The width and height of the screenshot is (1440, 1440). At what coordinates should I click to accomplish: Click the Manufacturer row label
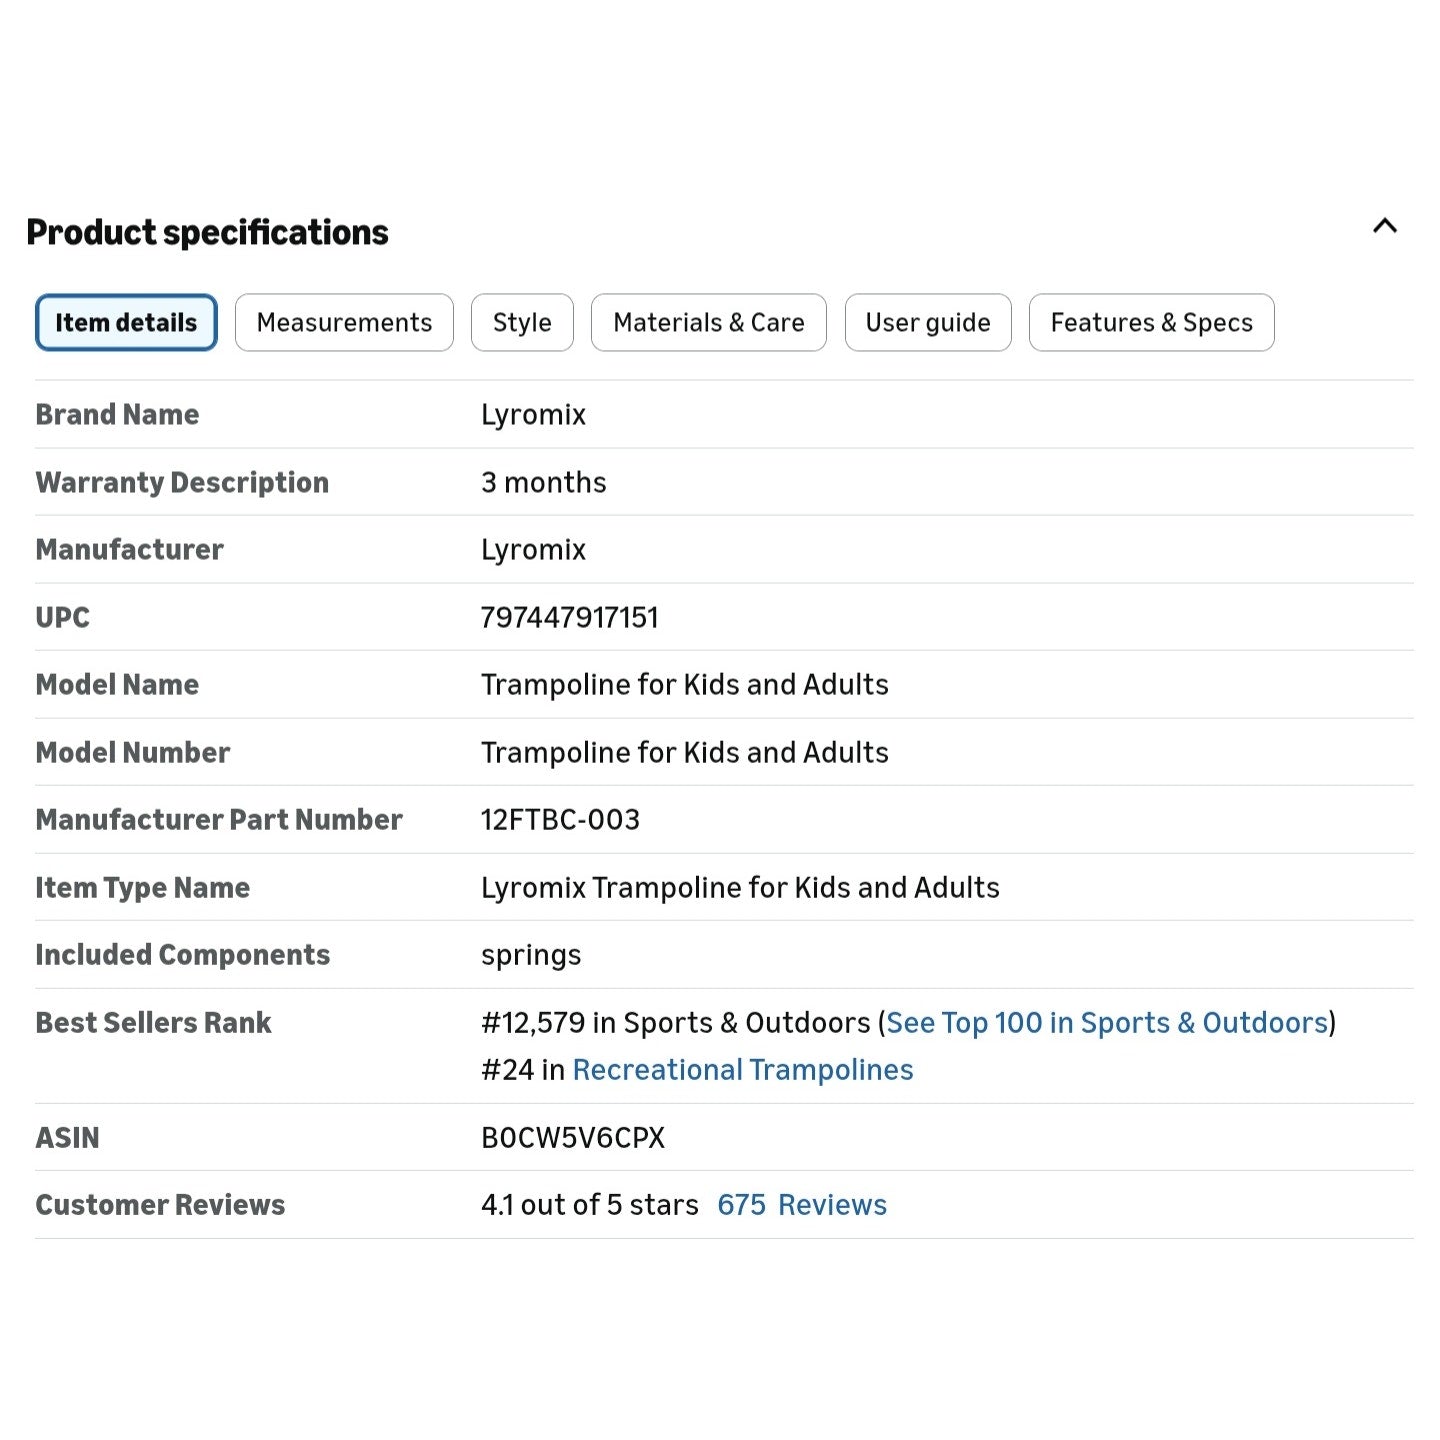click(x=130, y=549)
